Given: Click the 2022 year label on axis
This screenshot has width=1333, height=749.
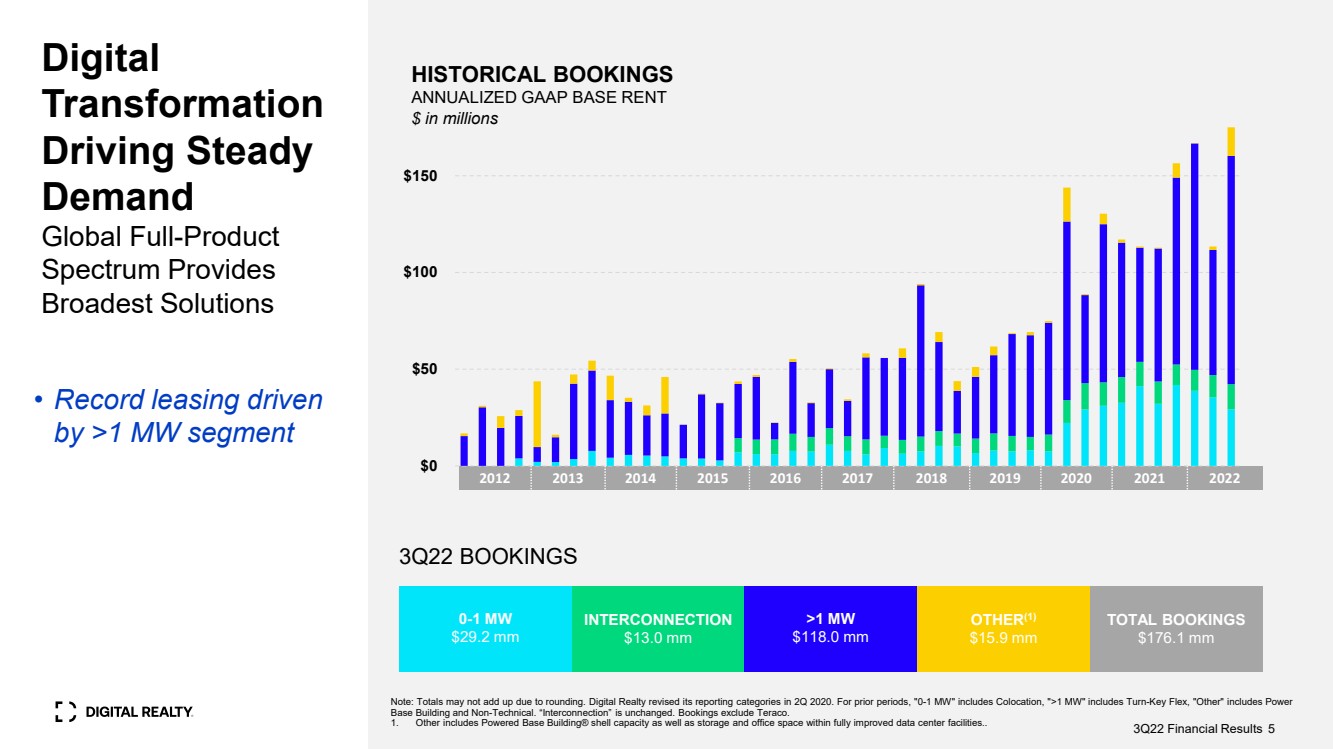Looking at the screenshot, I should click(1224, 478).
